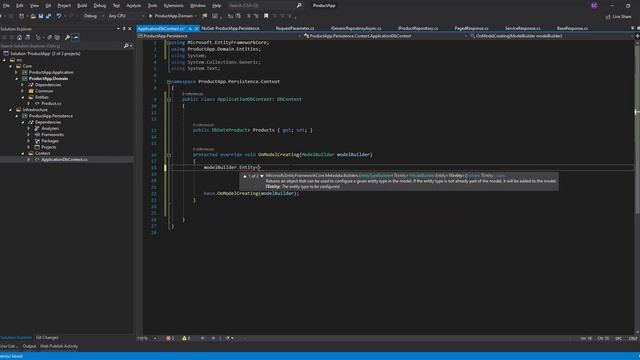The width and height of the screenshot is (640, 360).
Task: Switch to PagedResponse.cs tab
Action: pos(471,29)
